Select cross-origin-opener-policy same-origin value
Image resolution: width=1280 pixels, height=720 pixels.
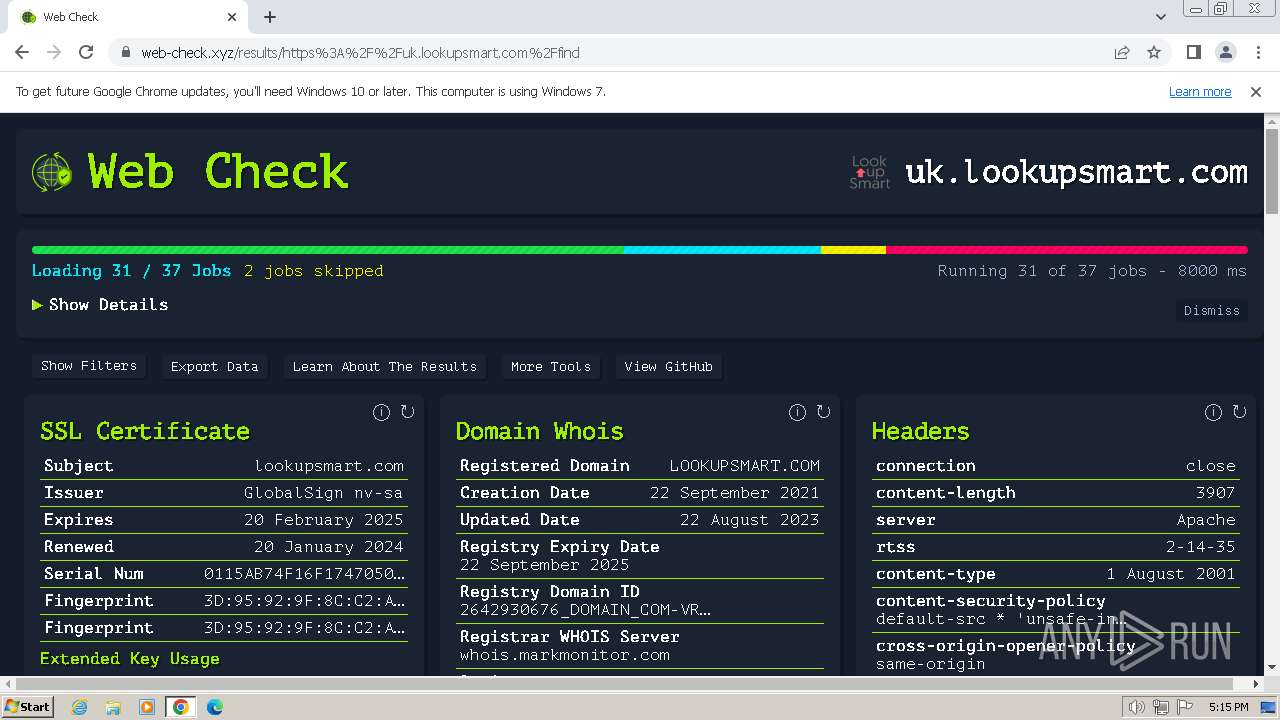tap(930, 664)
